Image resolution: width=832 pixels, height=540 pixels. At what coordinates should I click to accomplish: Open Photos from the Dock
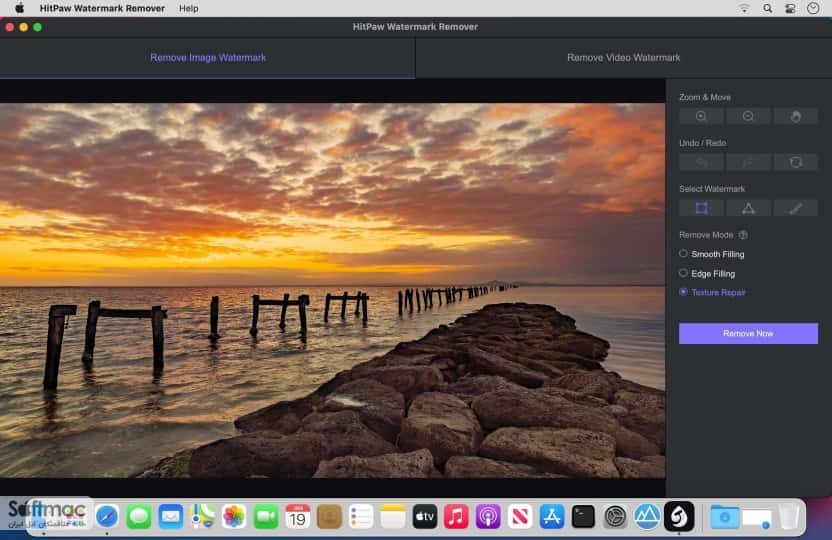234,516
